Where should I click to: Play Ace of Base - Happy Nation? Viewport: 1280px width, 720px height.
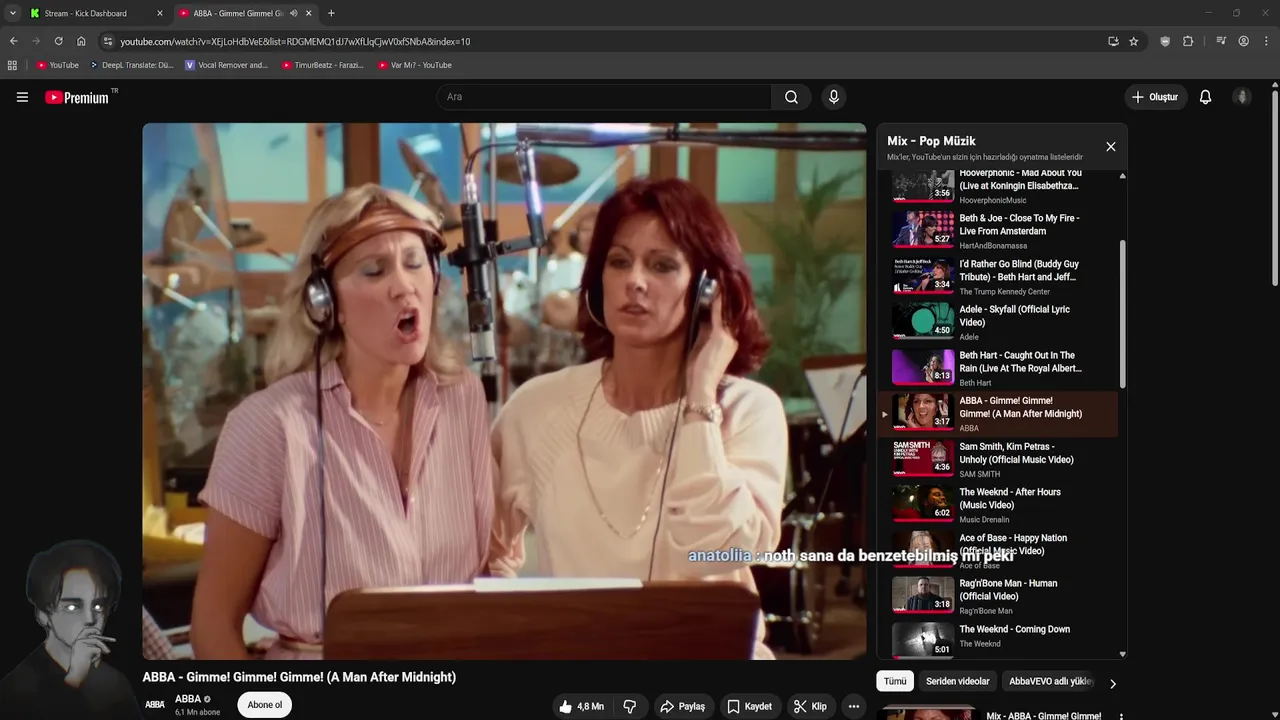(997, 551)
